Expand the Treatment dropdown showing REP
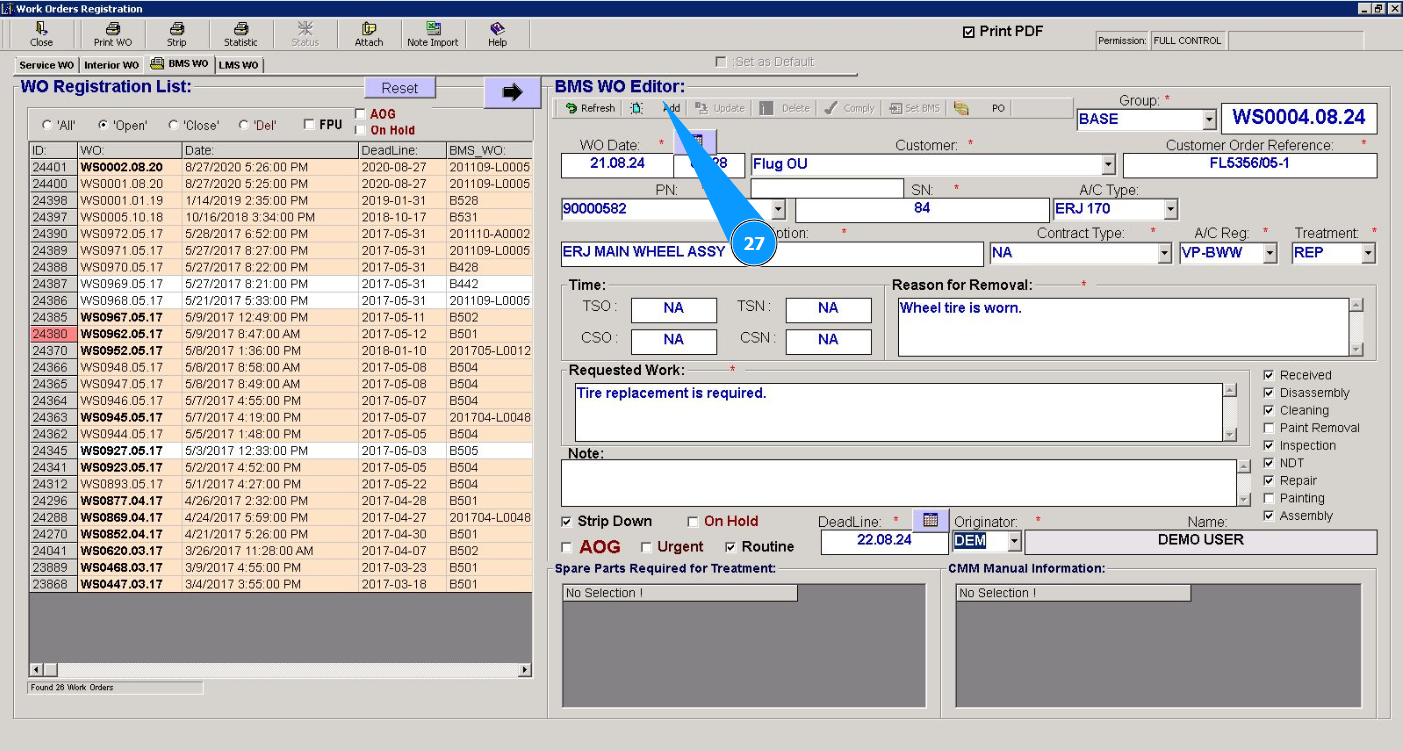Screen dimensions: 1403x751 point(1367,253)
